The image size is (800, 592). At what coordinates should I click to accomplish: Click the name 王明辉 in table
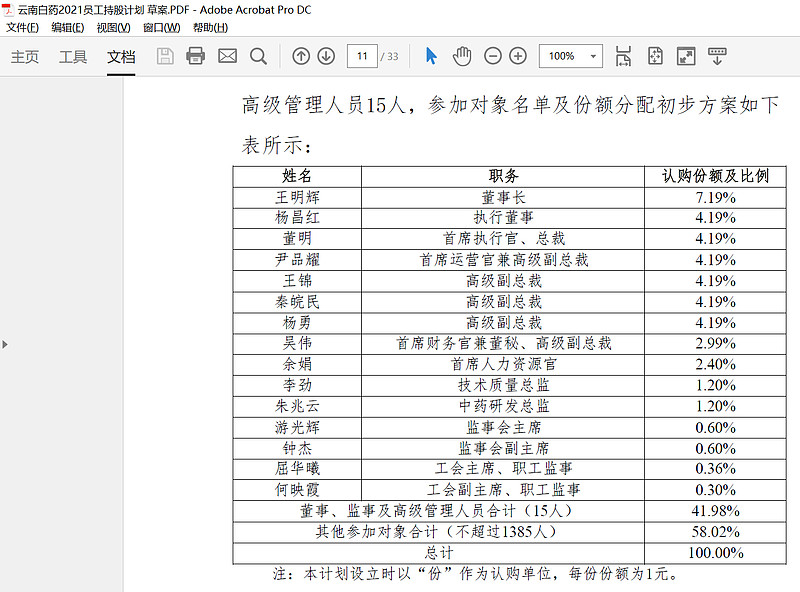coord(297,198)
